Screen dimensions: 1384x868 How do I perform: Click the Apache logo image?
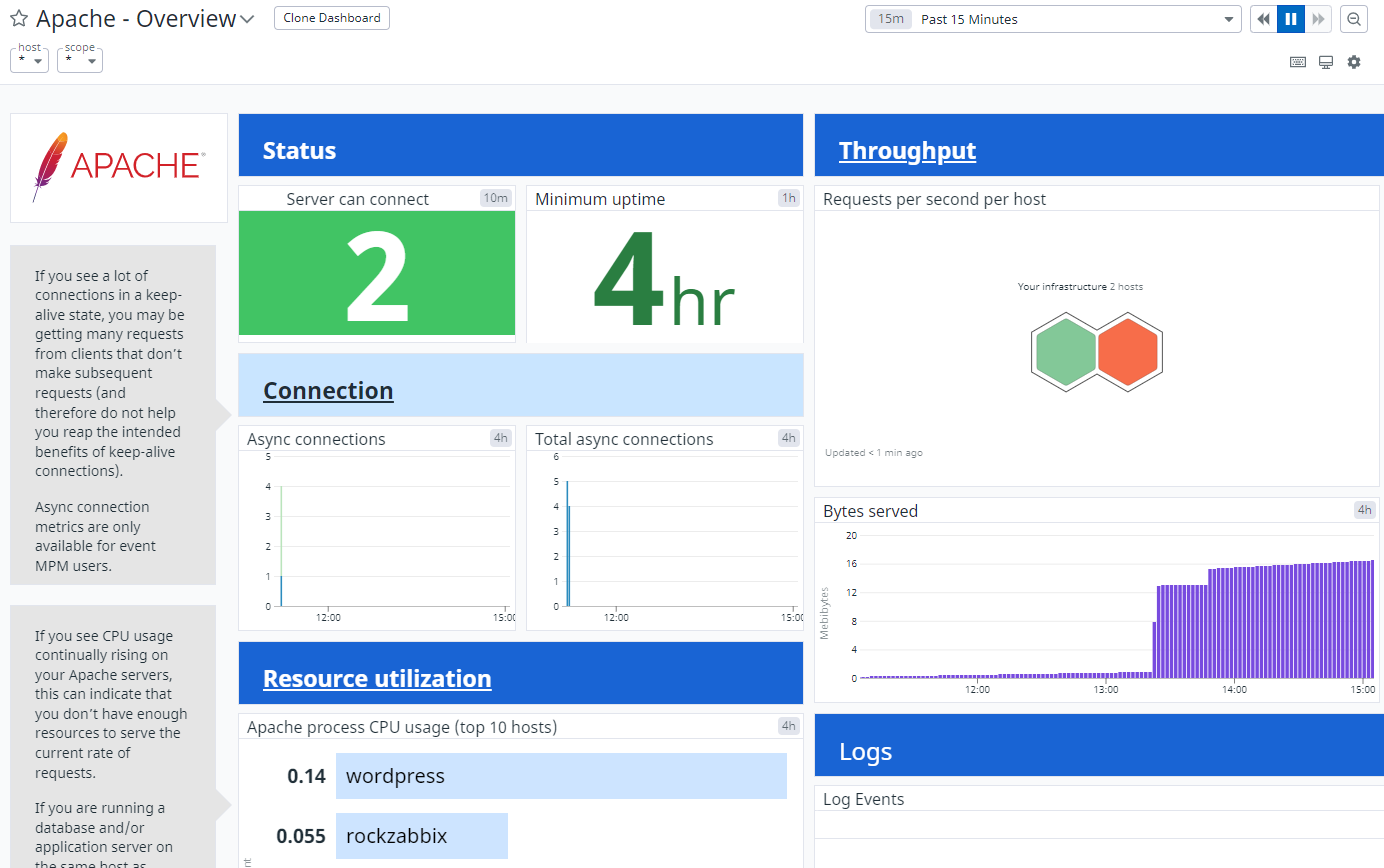click(119, 167)
